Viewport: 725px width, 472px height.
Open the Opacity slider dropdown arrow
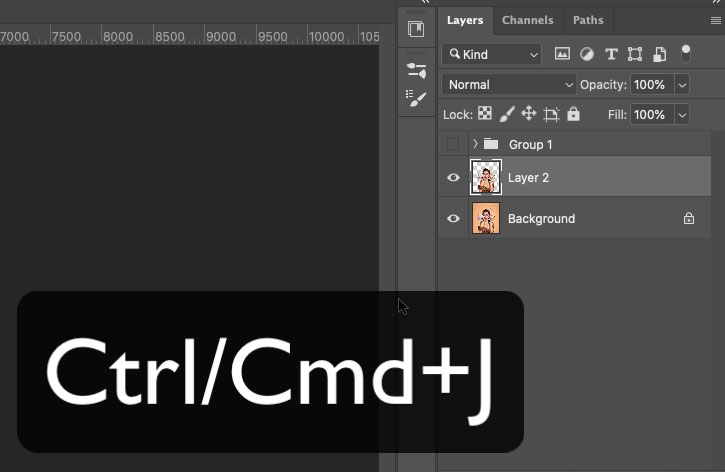point(682,85)
